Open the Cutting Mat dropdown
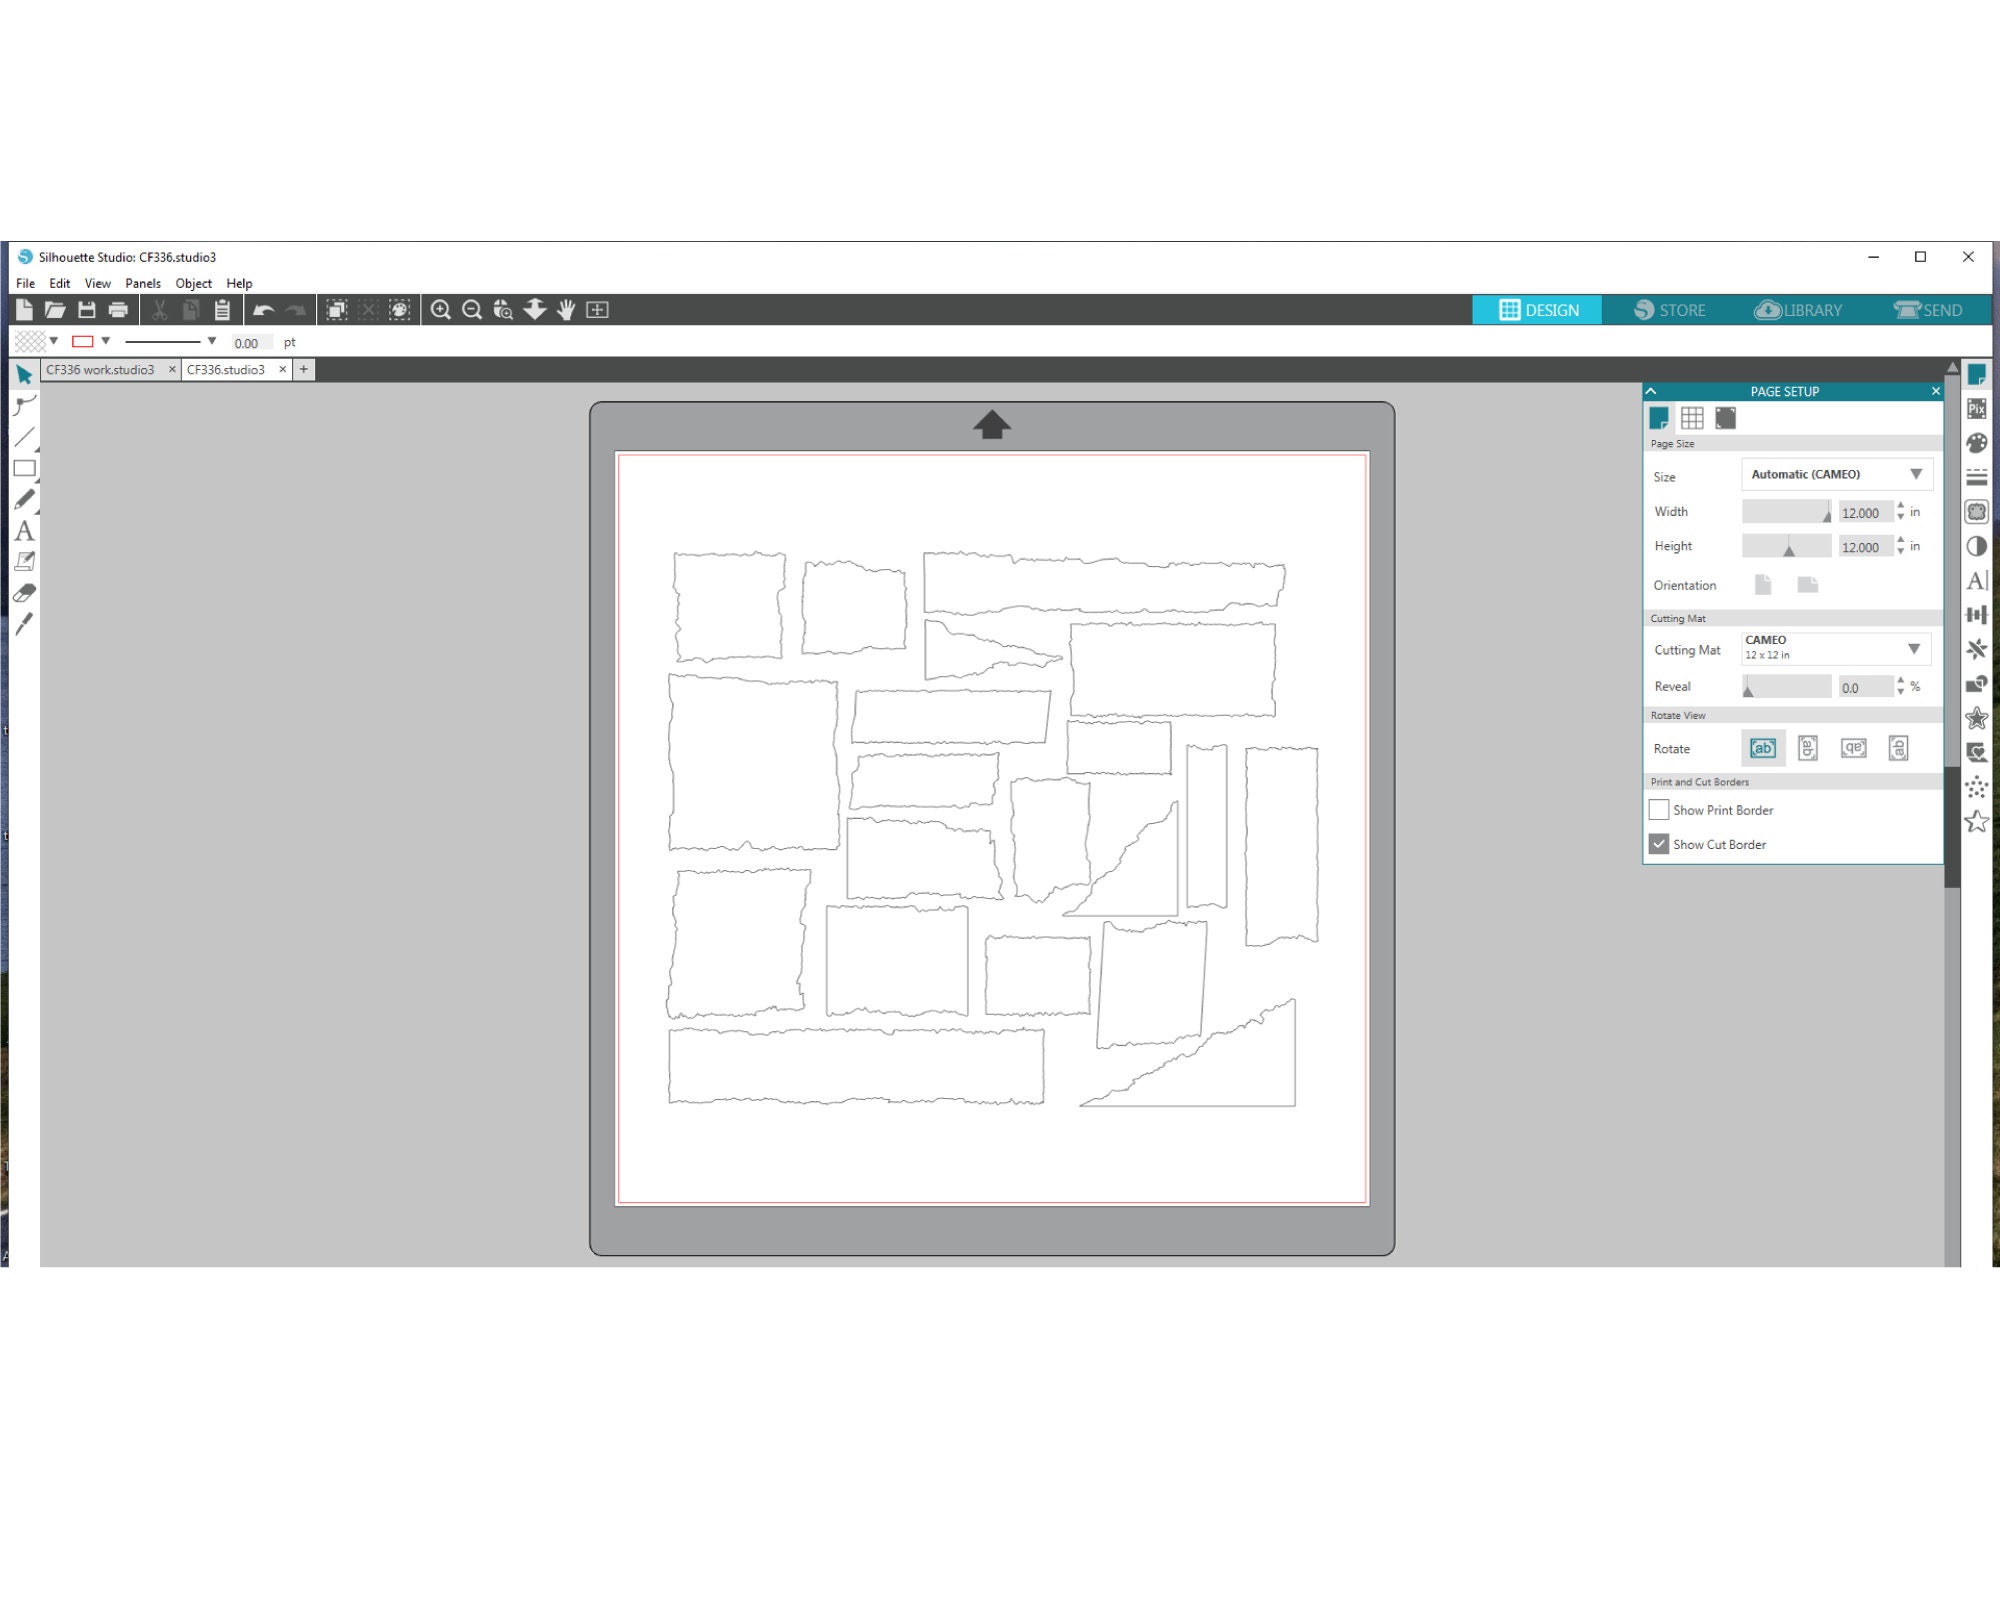2000x1607 pixels. [1835, 648]
